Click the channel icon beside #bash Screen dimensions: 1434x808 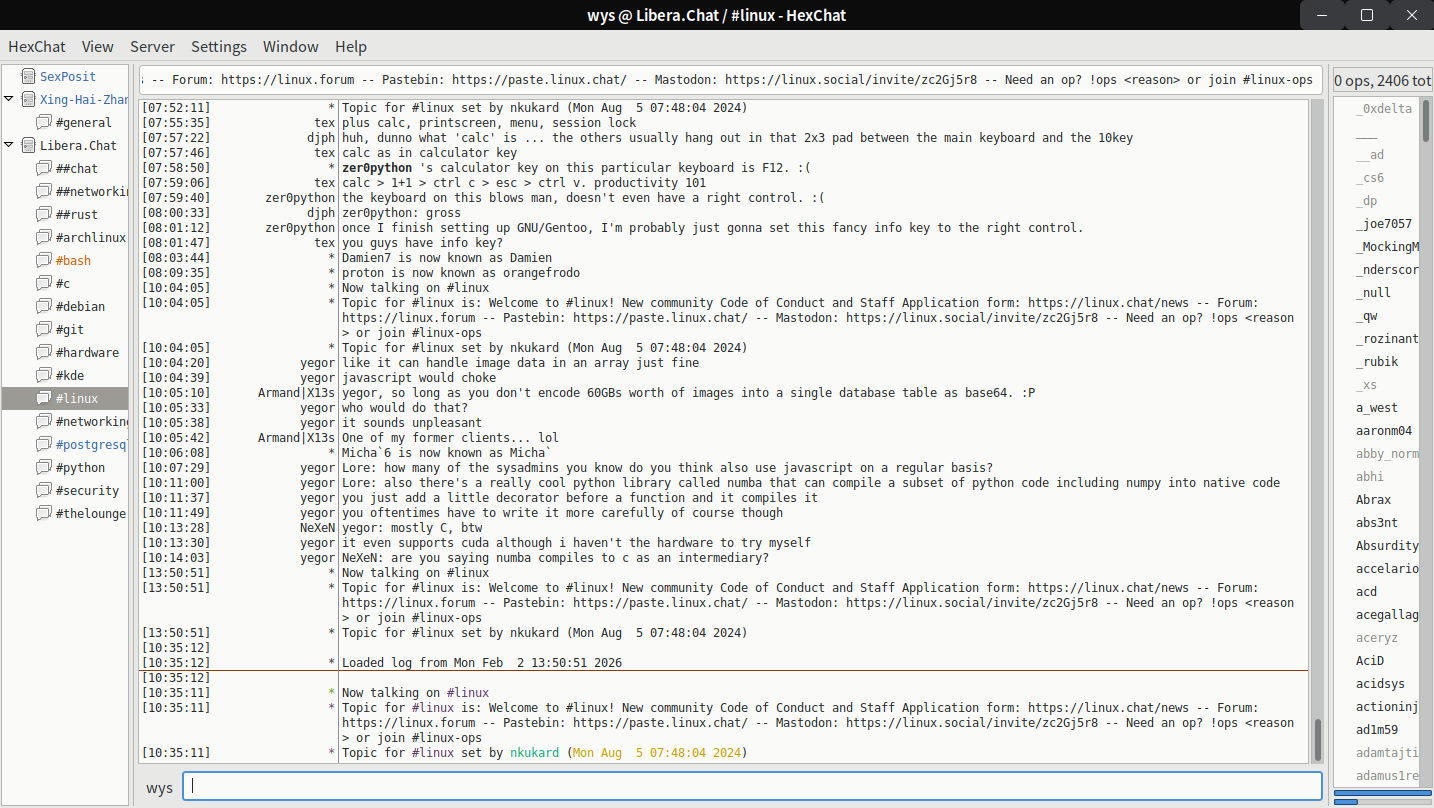pyautogui.click(x=44, y=261)
